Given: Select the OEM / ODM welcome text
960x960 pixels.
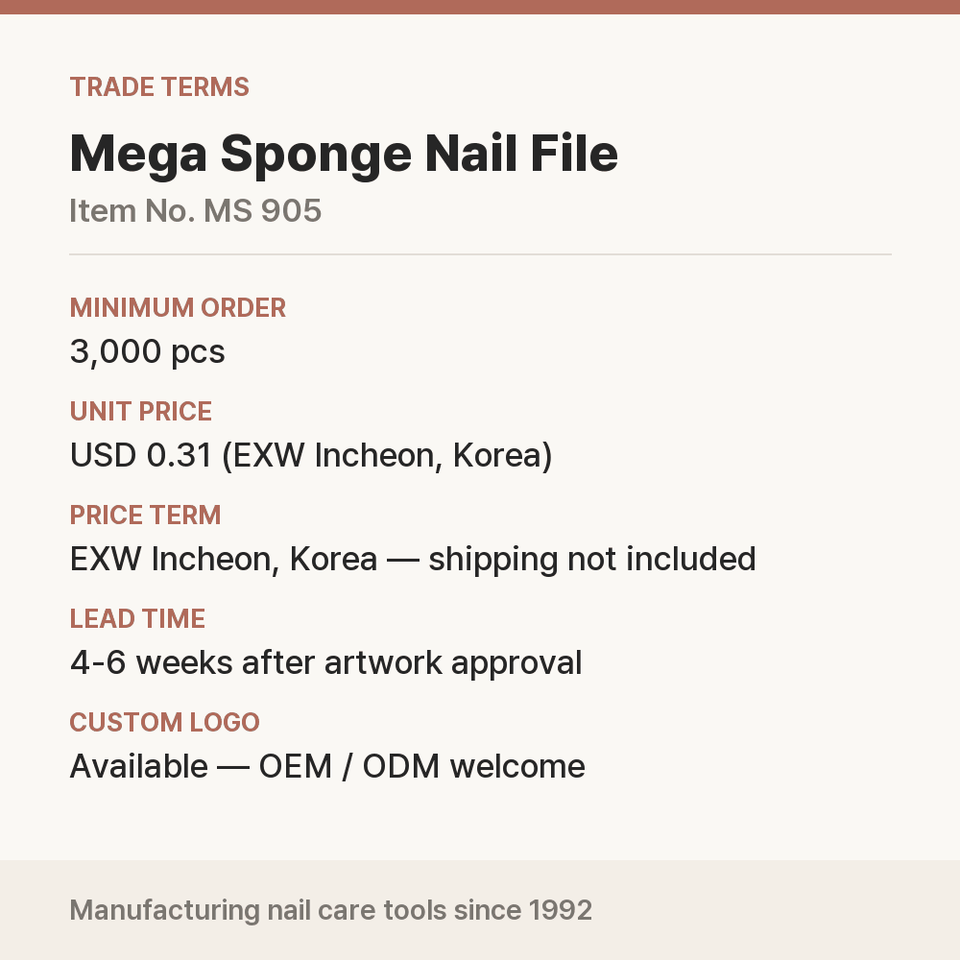Looking at the screenshot, I should tap(422, 767).
